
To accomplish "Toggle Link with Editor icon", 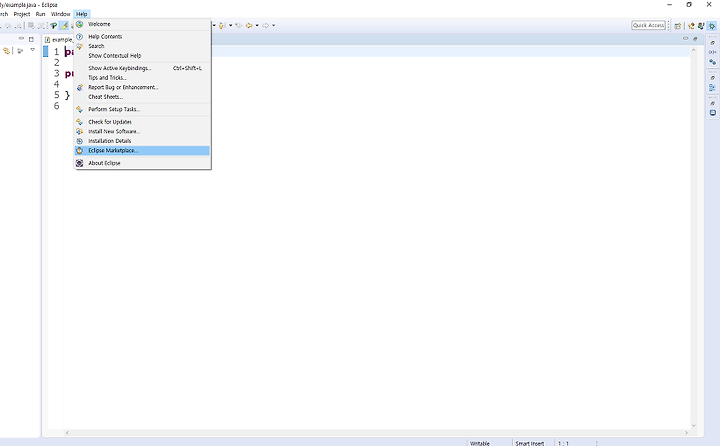I will [x=7, y=51].
